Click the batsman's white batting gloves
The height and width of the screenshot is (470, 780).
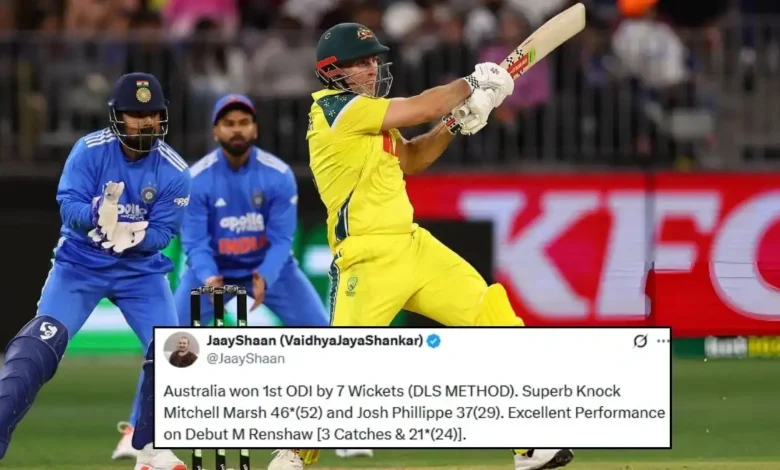coord(479,98)
